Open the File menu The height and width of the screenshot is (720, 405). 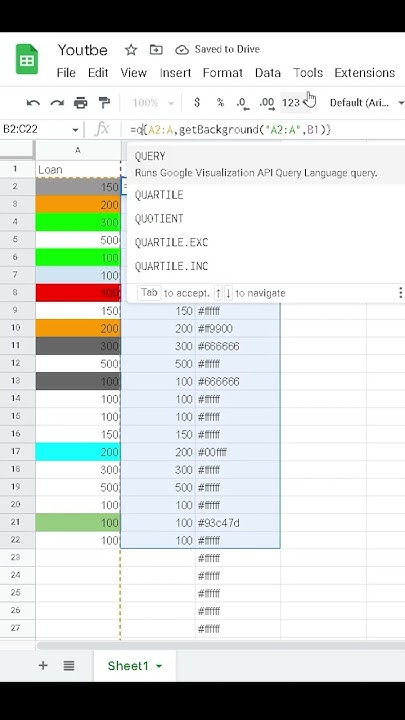point(66,73)
